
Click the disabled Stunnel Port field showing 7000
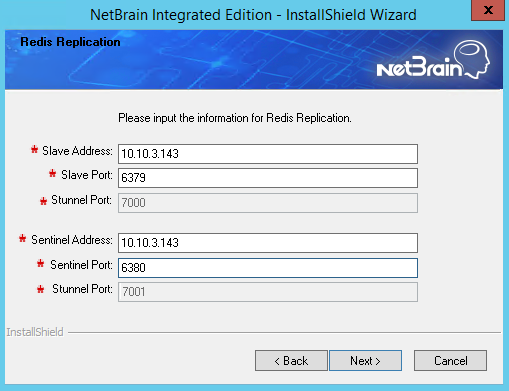coord(268,203)
